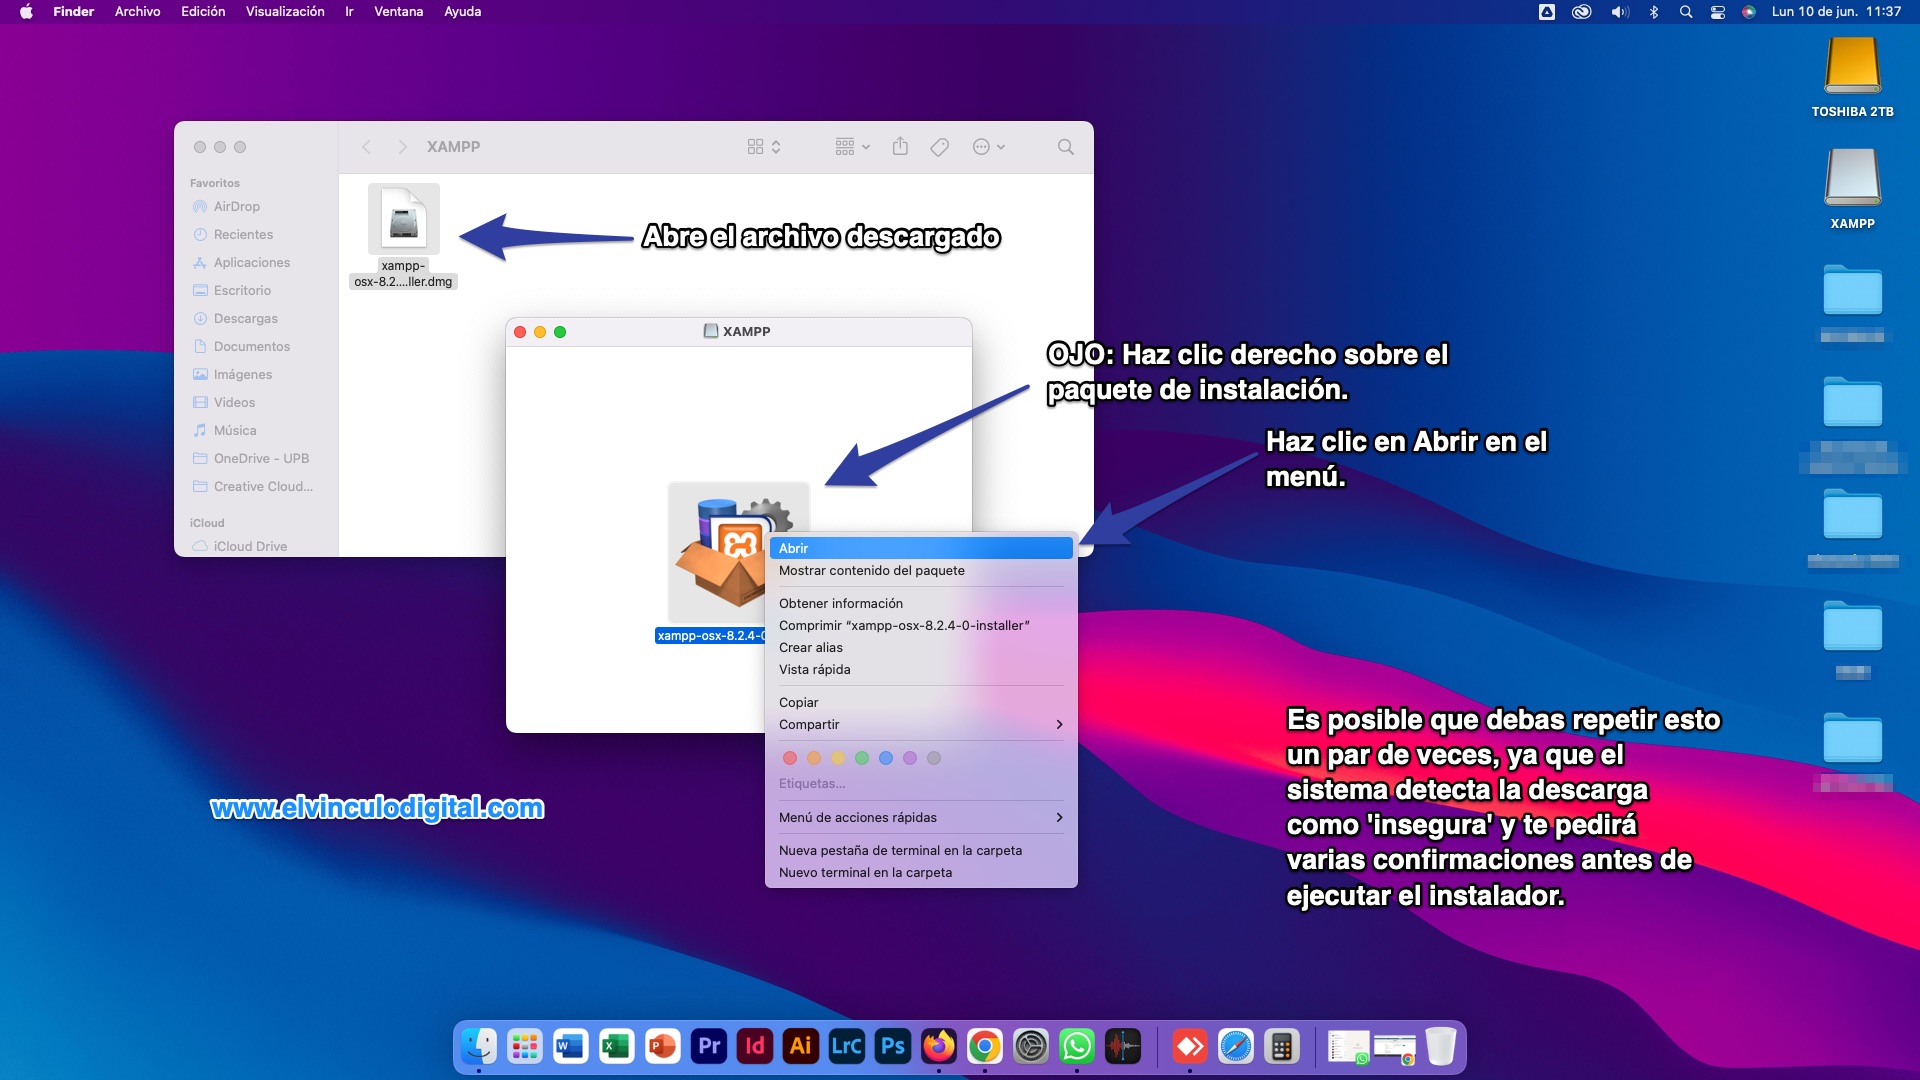Pick the blue tag color dot

tap(886, 758)
